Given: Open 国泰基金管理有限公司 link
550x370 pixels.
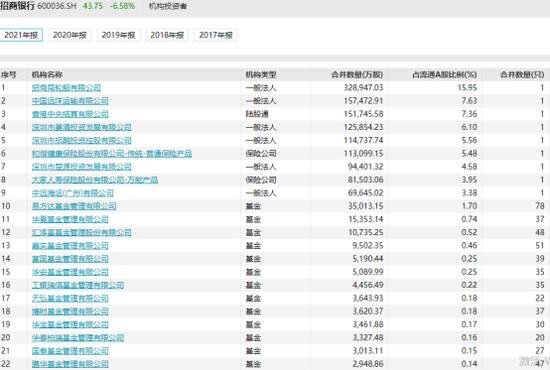Looking at the screenshot, I should click(70, 351).
